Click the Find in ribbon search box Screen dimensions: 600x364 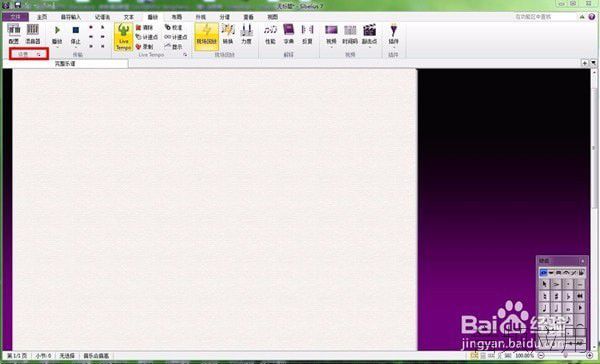[x=545, y=17]
